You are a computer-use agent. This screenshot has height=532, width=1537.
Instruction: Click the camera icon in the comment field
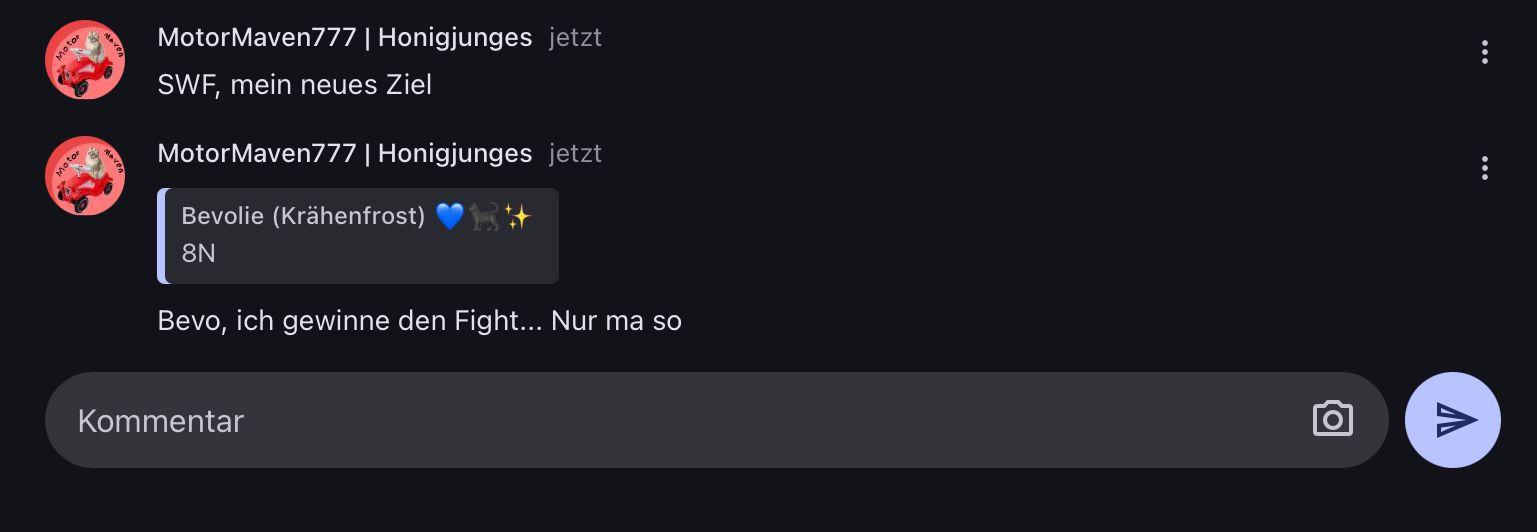(1332, 419)
